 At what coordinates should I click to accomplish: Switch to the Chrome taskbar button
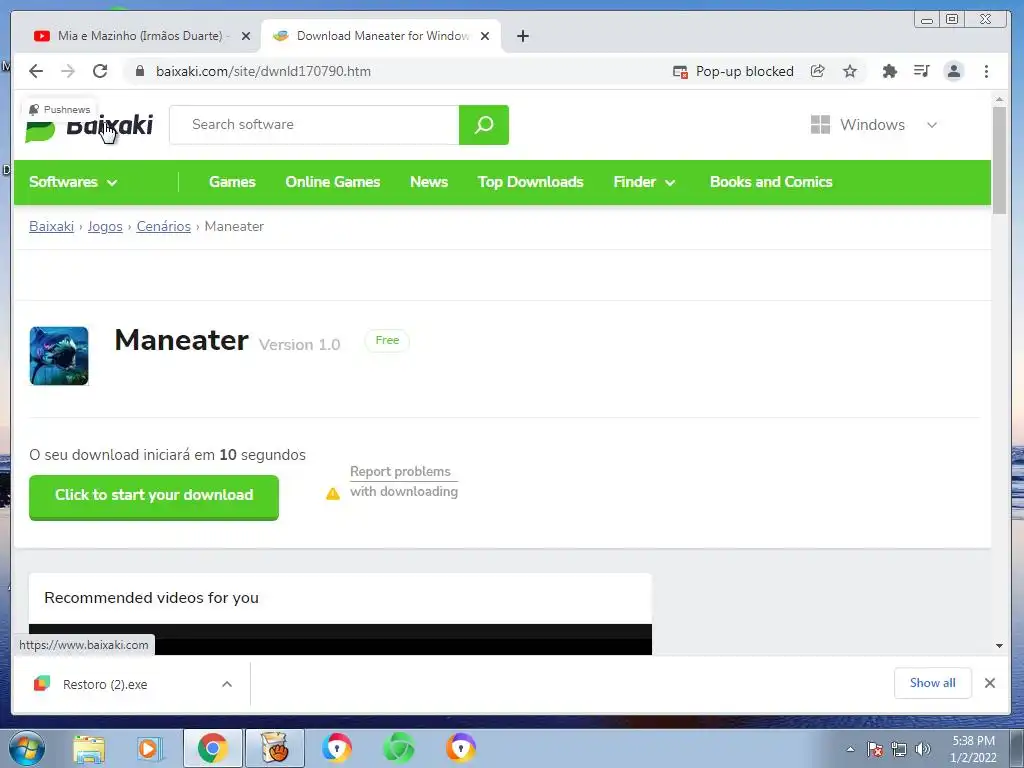213,748
